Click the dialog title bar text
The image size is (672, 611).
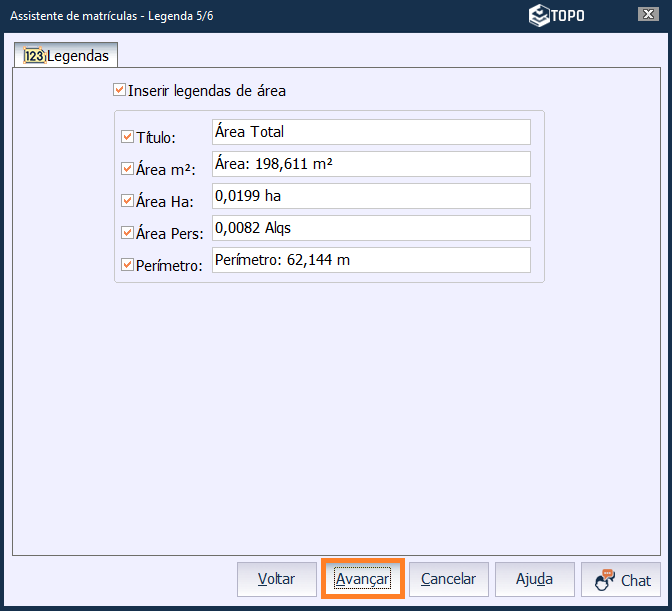tap(112, 15)
